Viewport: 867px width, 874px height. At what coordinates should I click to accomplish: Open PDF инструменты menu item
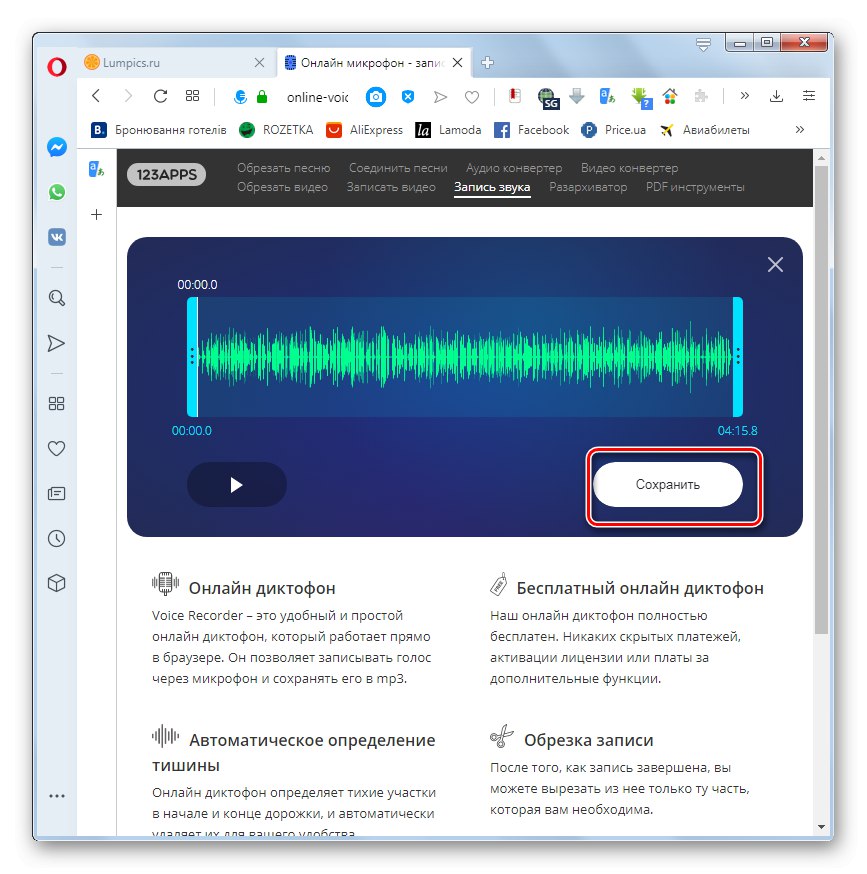(x=695, y=187)
